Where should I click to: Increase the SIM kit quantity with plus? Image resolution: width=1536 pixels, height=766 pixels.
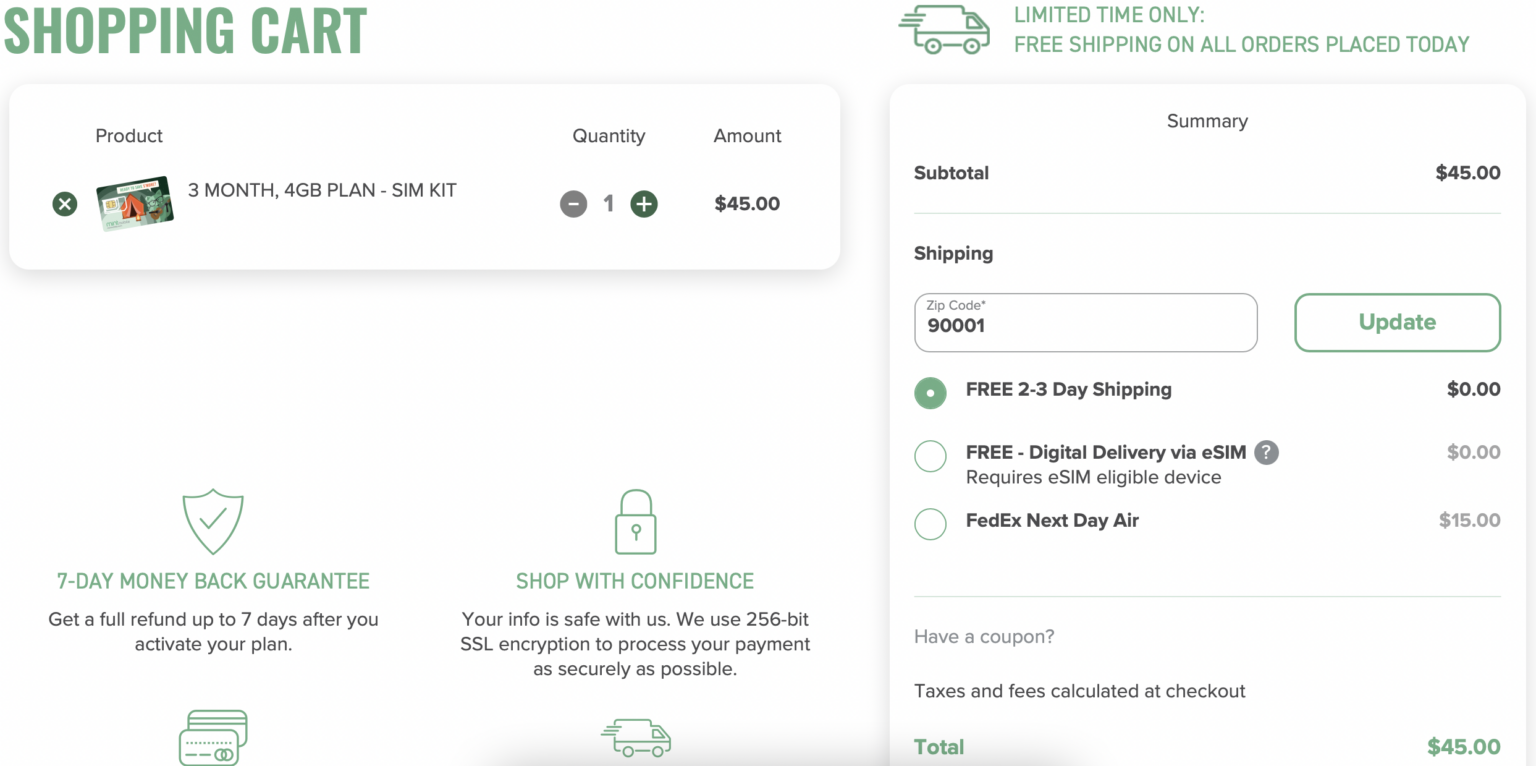(x=644, y=204)
